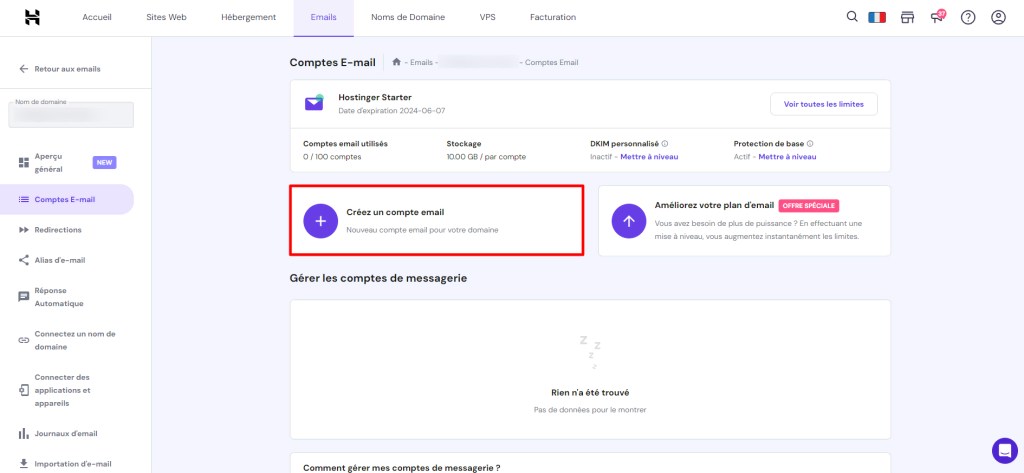Click the Nom de domaine field
Image resolution: width=1024 pixels, height=473 pixels.
point(71,115)
